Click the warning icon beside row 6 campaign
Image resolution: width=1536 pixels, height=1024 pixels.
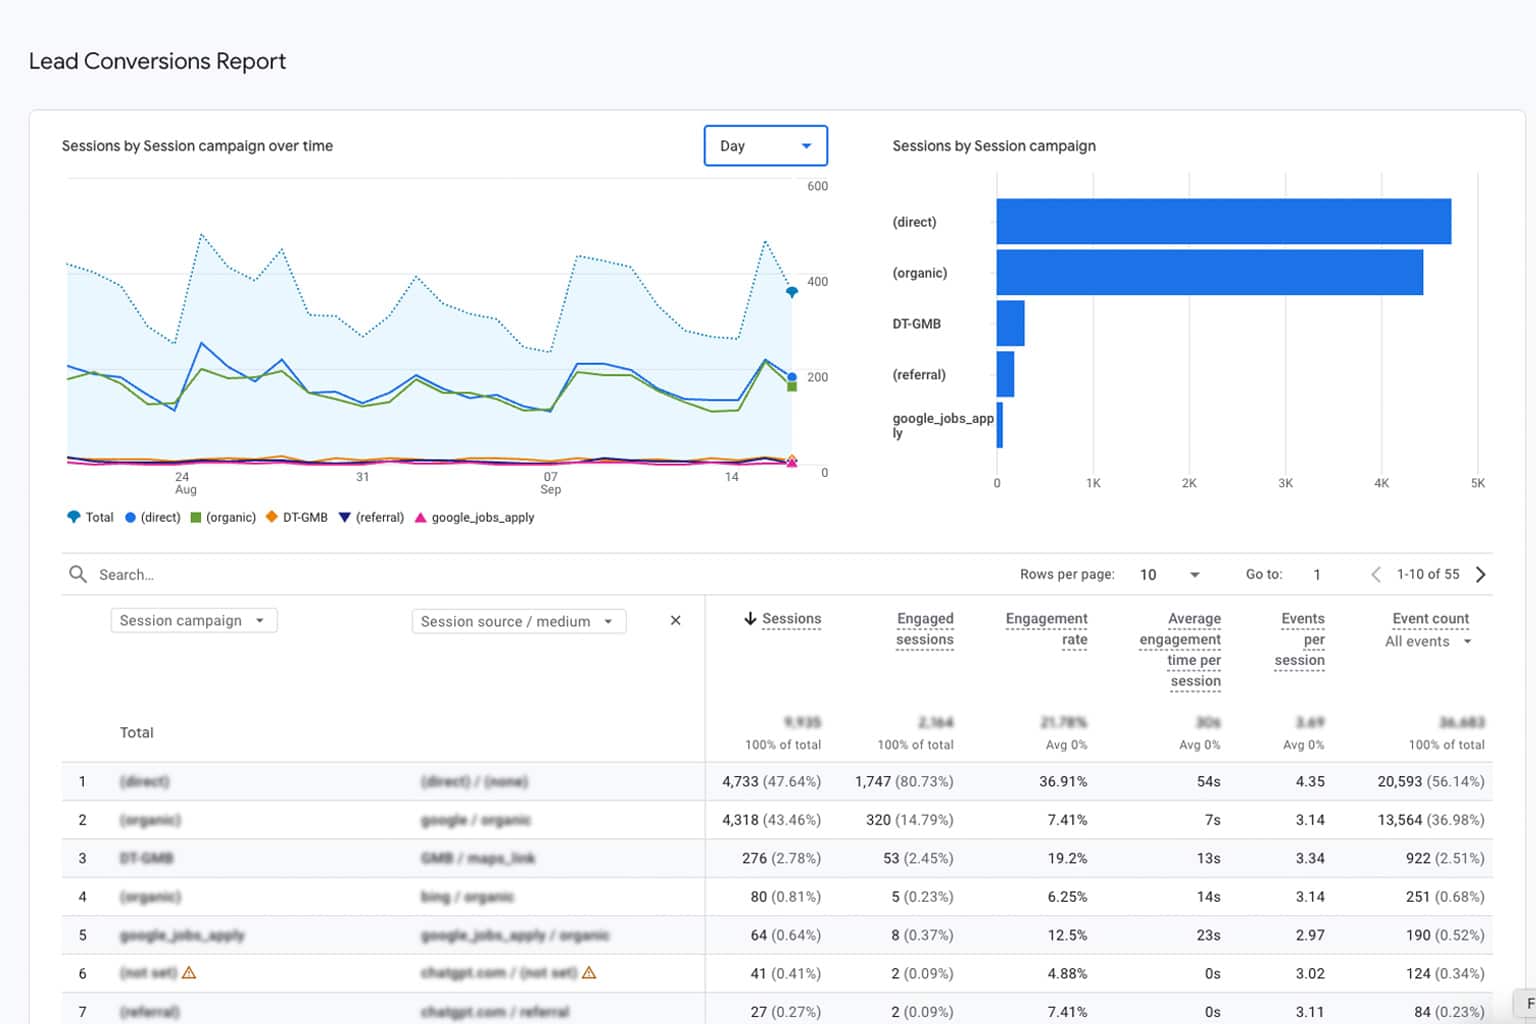[189, 973]
